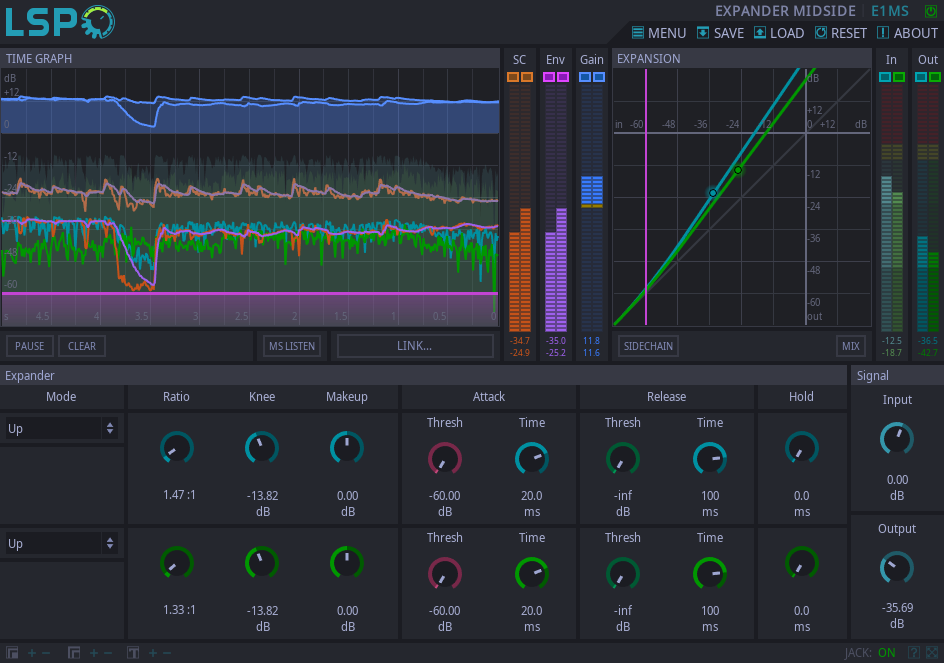Click the E1MS plugin identifier
Image resolution: width=944 pixels, height=663 pixels.
point(890,11)
